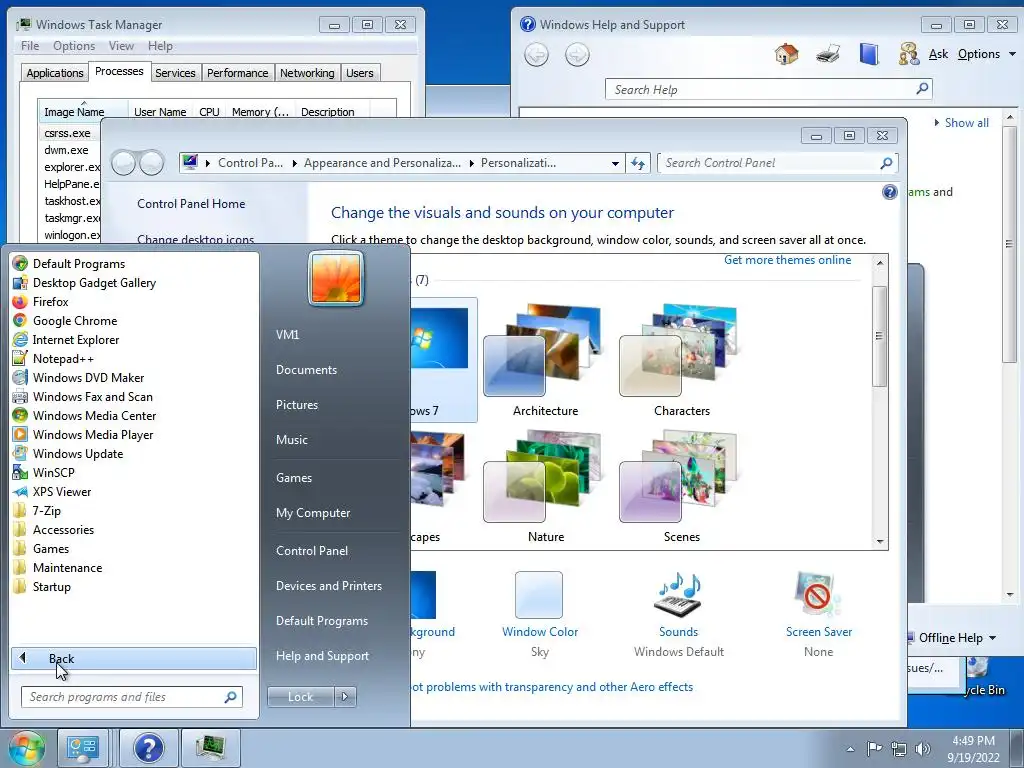This screenshot has height=768, width=1024.
Task: Click Ask in Help and Support
Action: pos(938,54)
